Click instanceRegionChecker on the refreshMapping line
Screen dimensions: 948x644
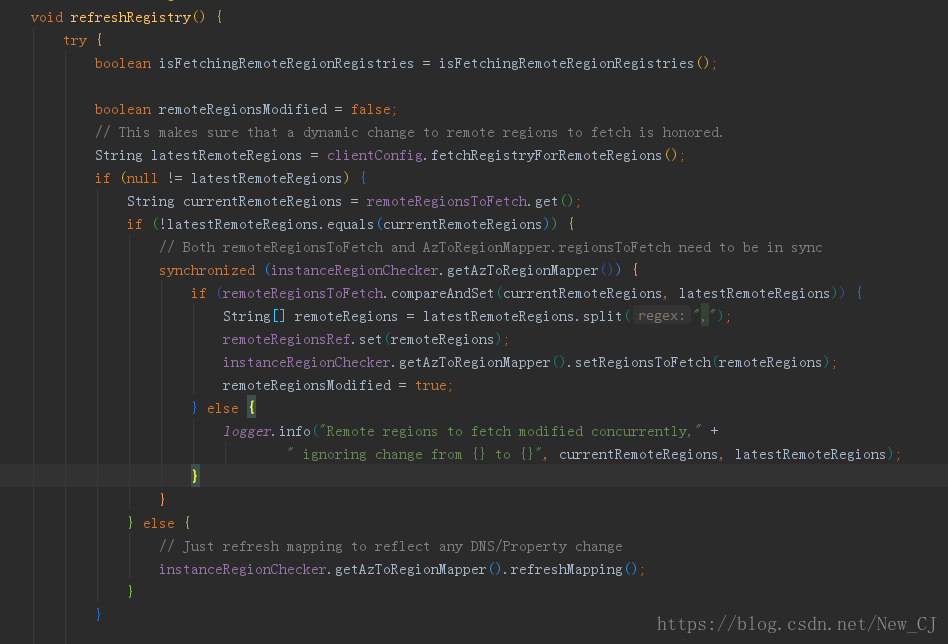click(242, 569)
